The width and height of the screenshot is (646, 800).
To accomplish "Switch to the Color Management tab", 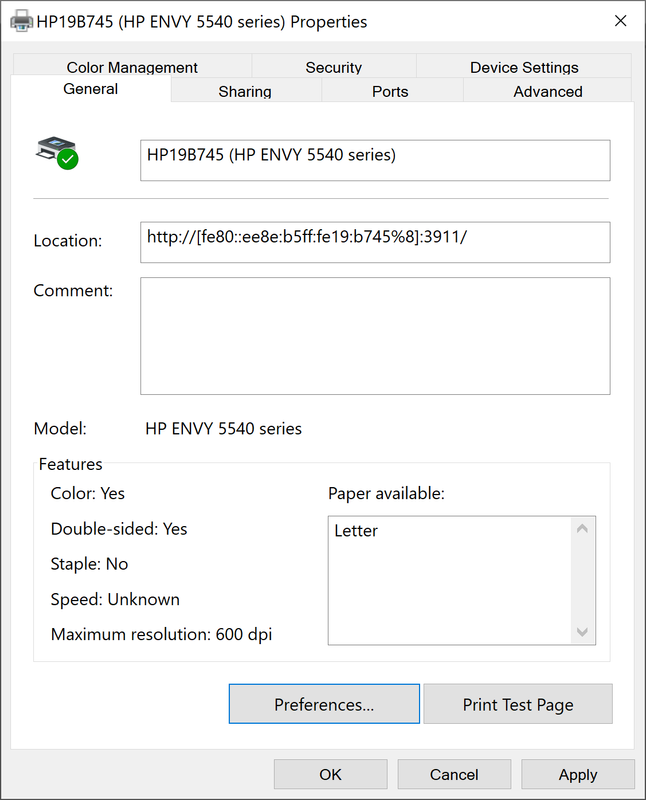I will [132, 68].
